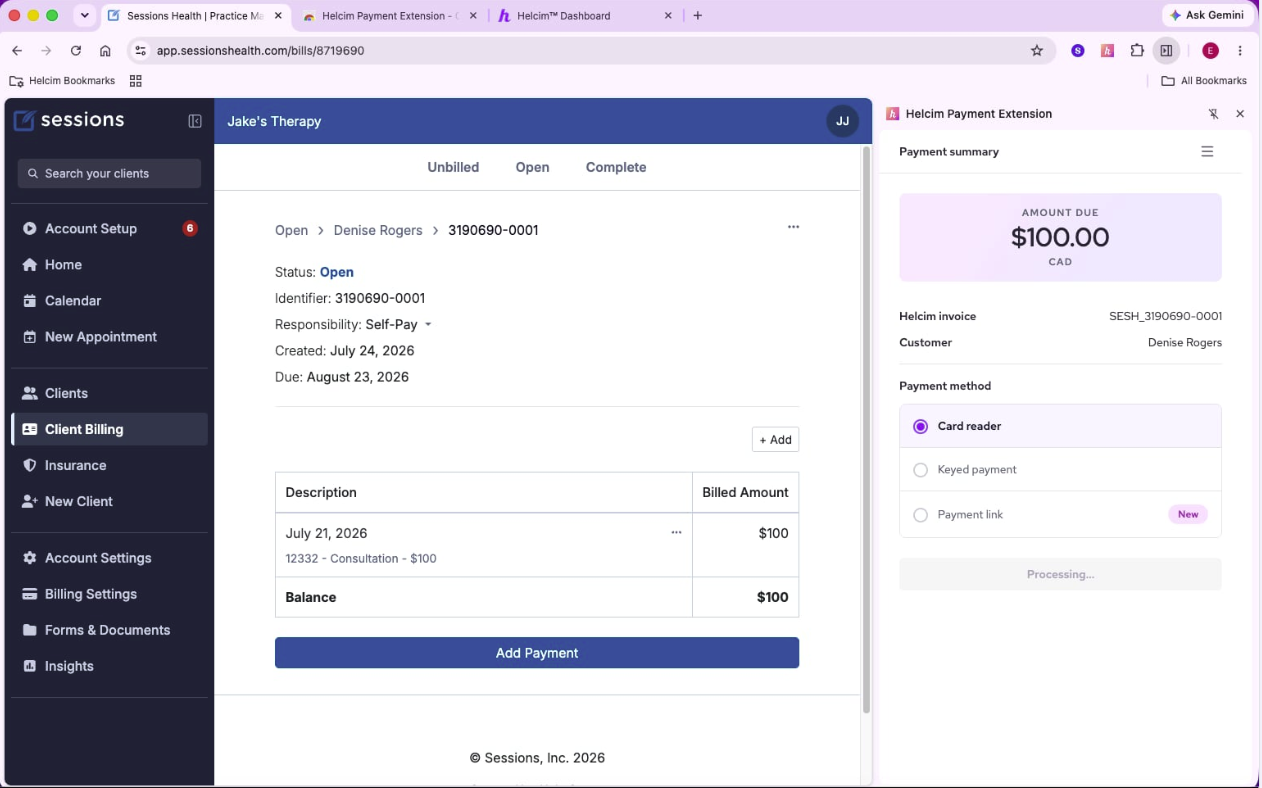
Task: Go back in browser
Action: tap(17, 51)
